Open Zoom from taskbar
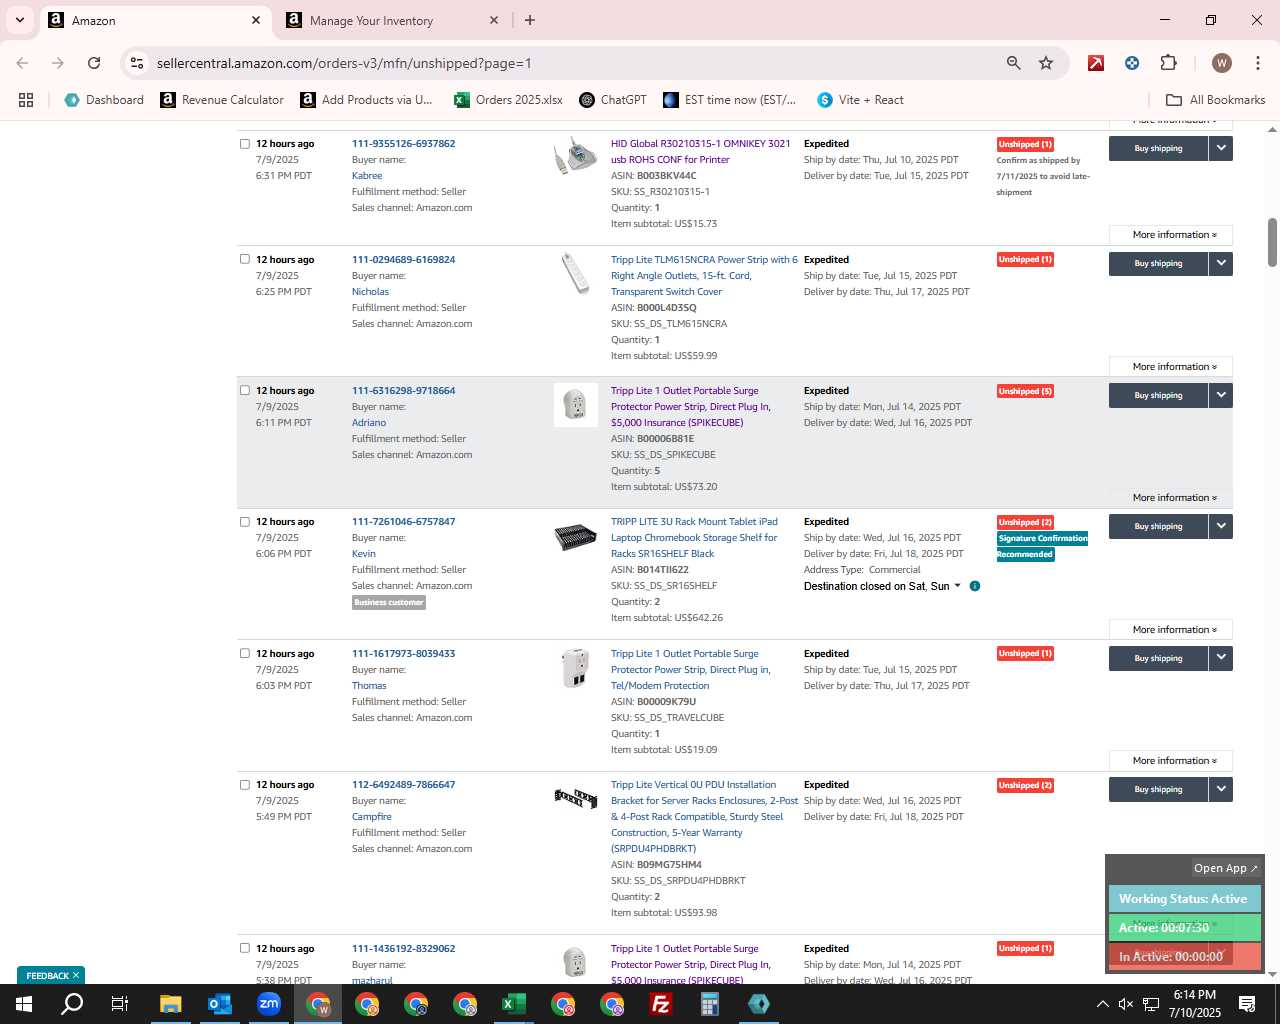This screenshot has height=1024, width=1280. tap(269, 1004)
